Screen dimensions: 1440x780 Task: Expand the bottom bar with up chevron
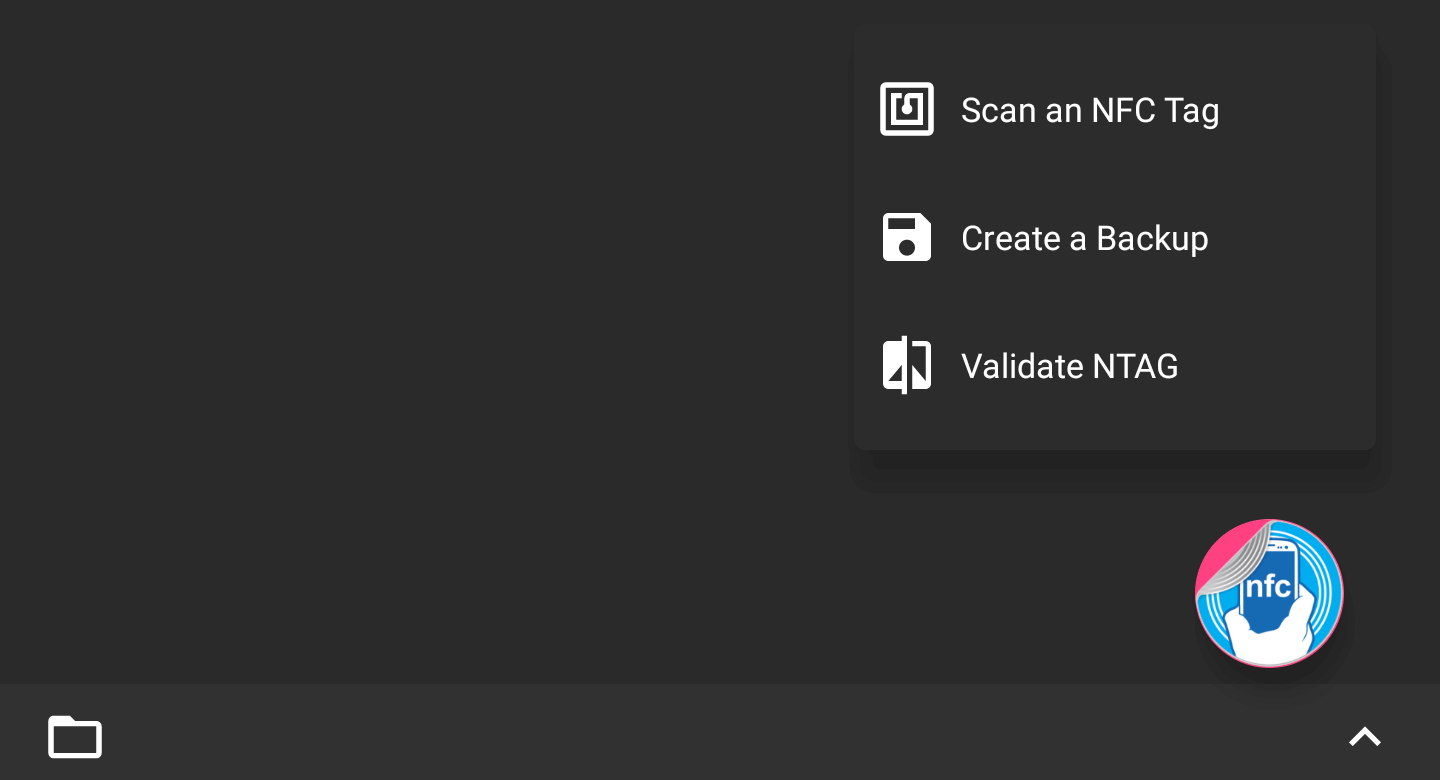[x=1364, y=737]
